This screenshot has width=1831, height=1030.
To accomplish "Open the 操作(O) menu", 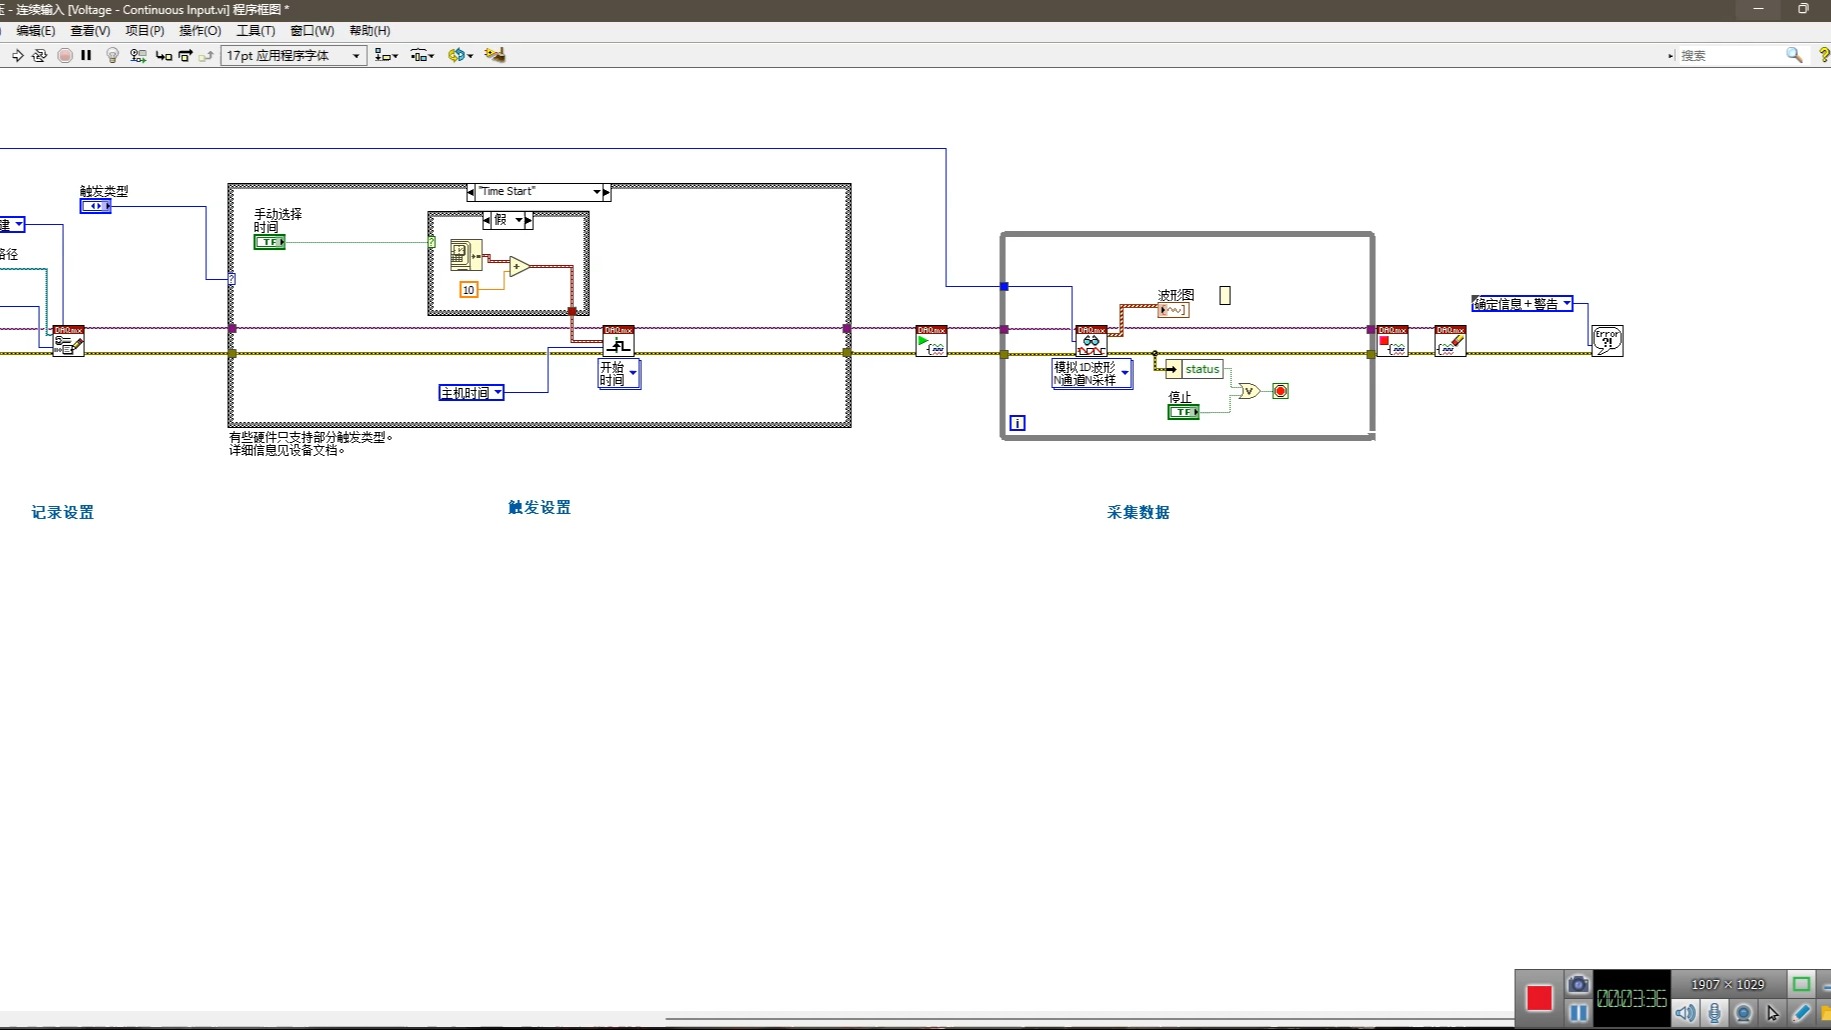I will (200, 31).
